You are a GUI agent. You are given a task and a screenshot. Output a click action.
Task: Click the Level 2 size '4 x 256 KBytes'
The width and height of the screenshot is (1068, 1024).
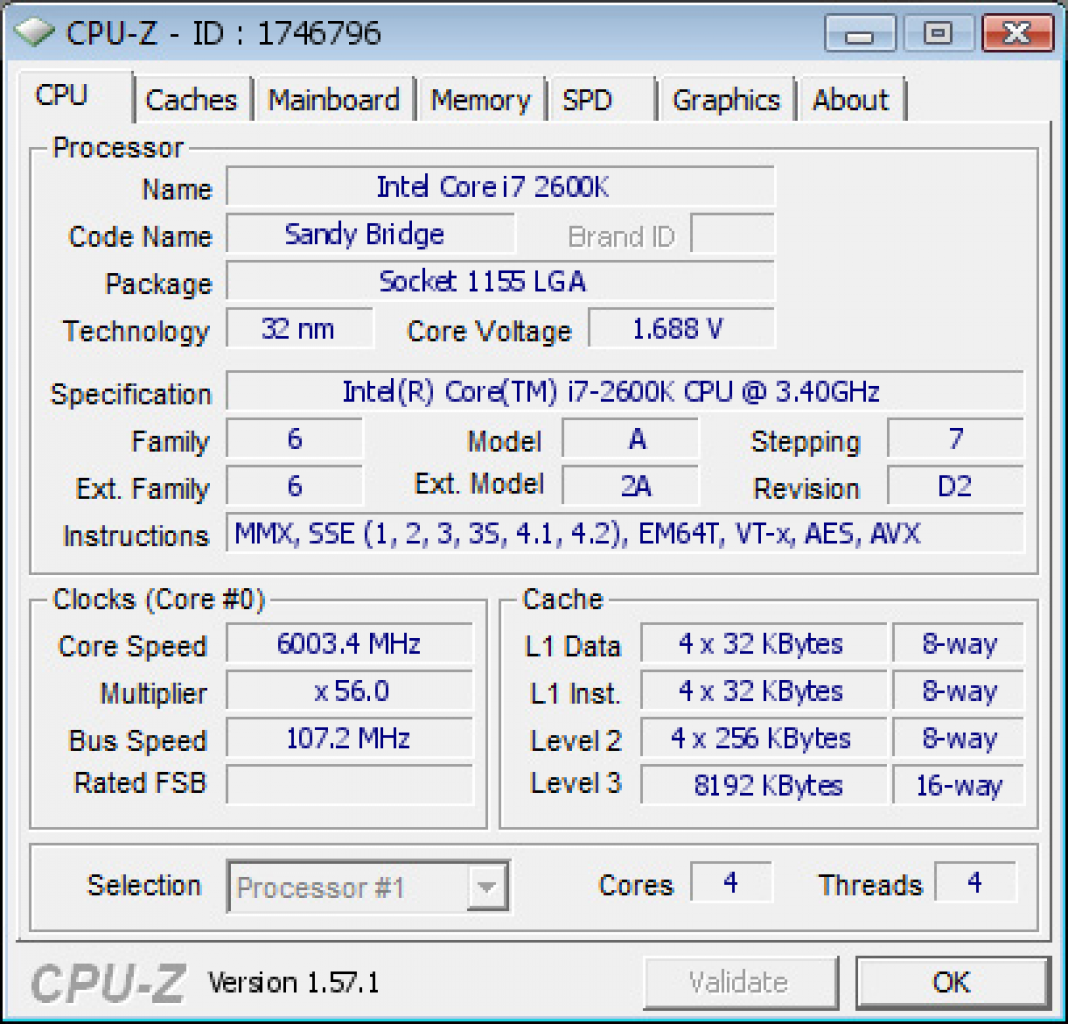point(764,738)
